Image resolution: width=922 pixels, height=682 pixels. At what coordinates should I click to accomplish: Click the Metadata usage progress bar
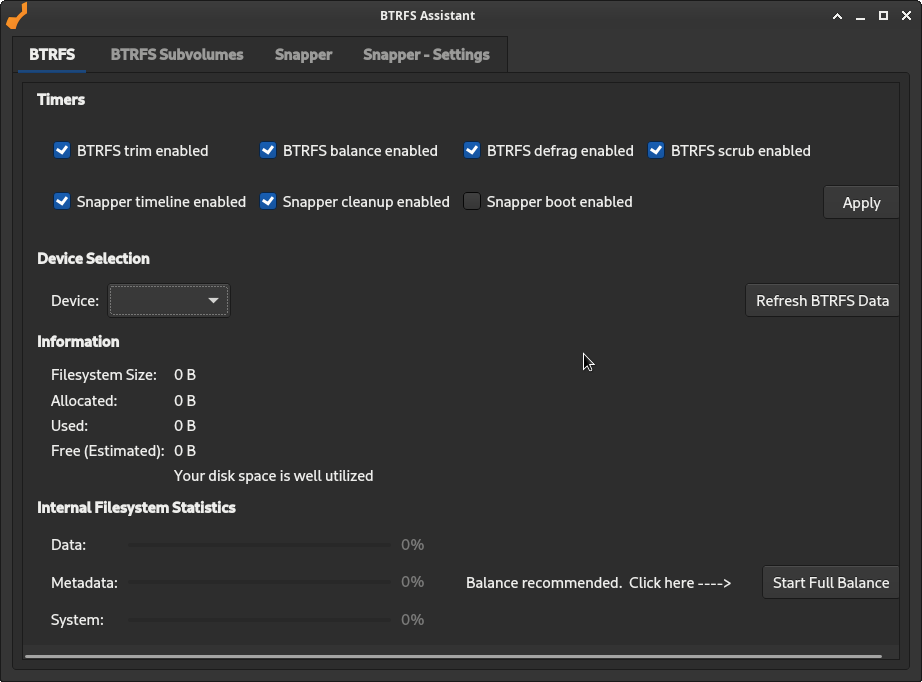259,582
